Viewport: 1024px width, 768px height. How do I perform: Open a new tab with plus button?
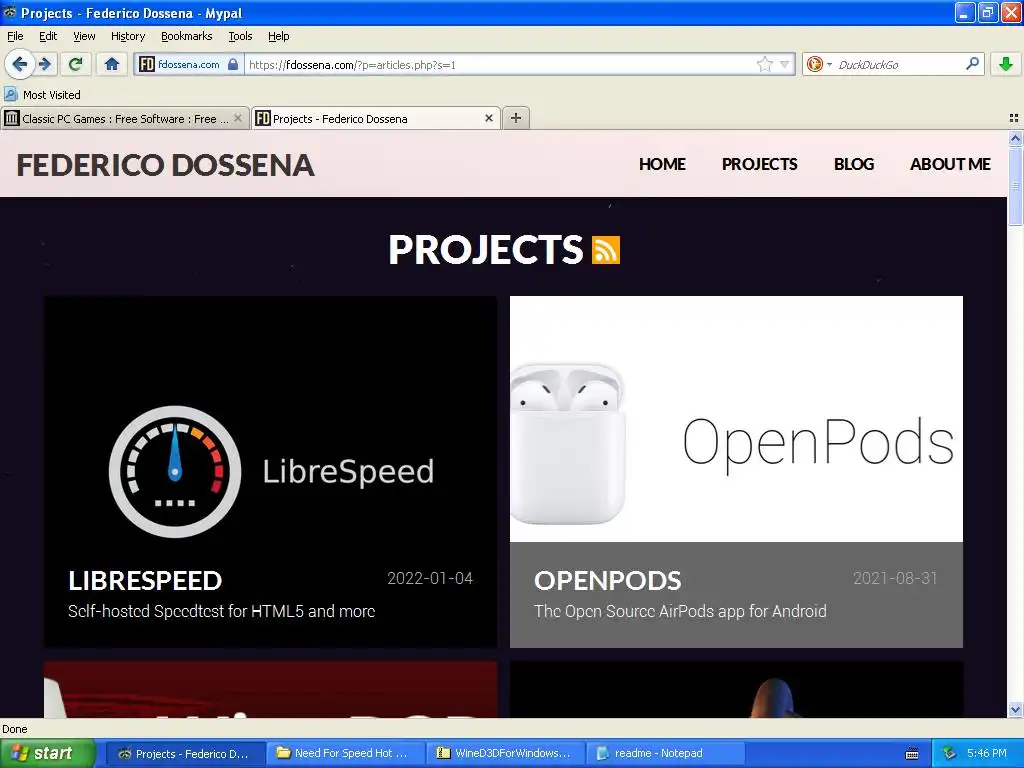pyautogui.click(x=516, y=118)
